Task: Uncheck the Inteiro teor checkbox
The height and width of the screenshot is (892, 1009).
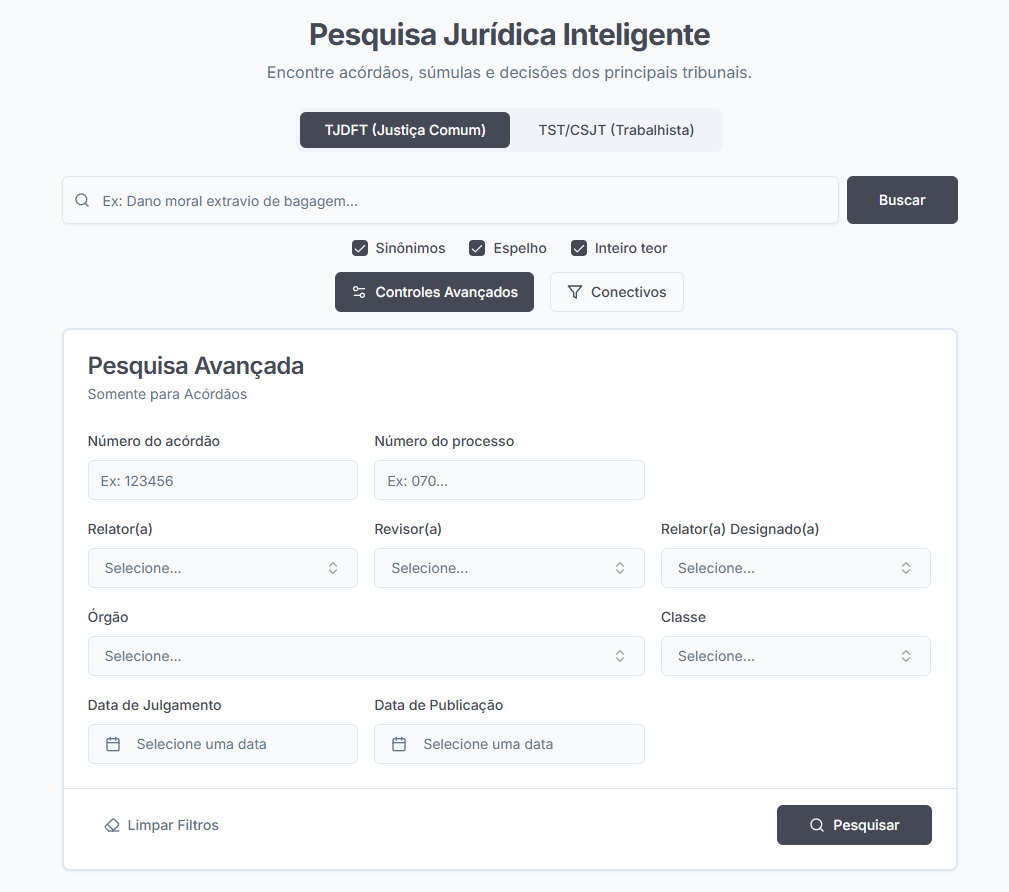Action: (x=579, y=247)
